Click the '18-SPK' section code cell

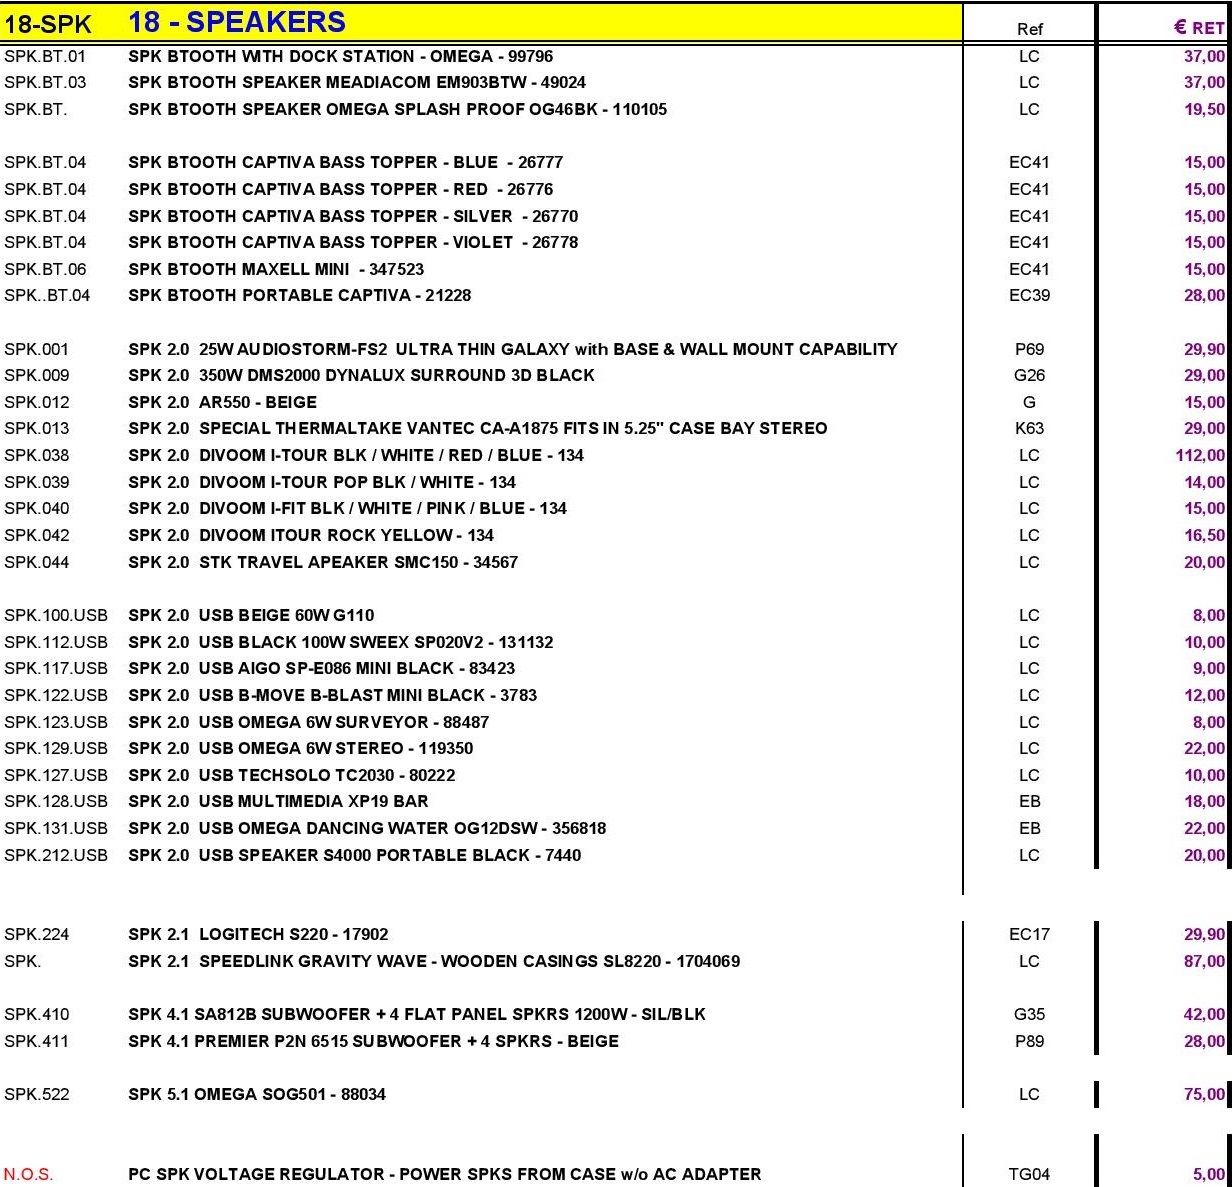[x=48, y=24]
